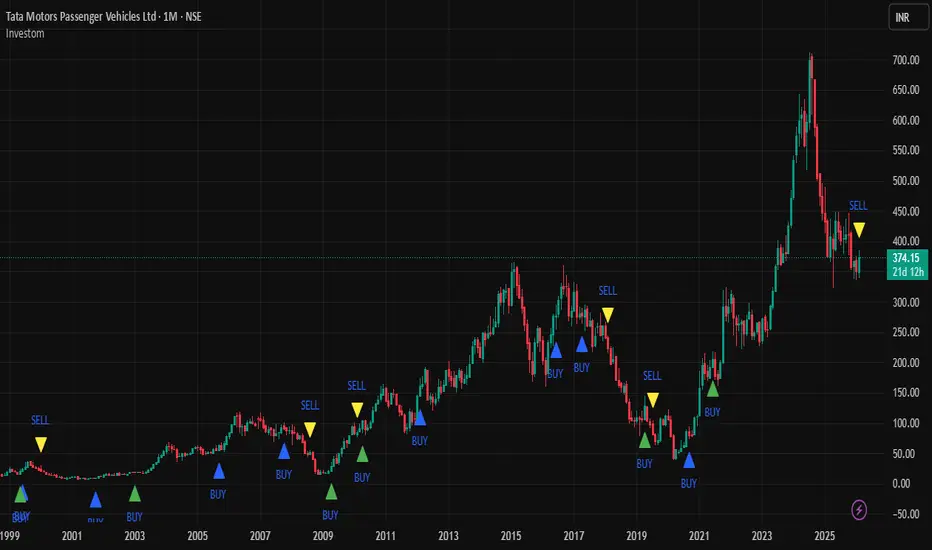
Task: Click the 550.00 price axis label
Action: [x=905, y=150]
